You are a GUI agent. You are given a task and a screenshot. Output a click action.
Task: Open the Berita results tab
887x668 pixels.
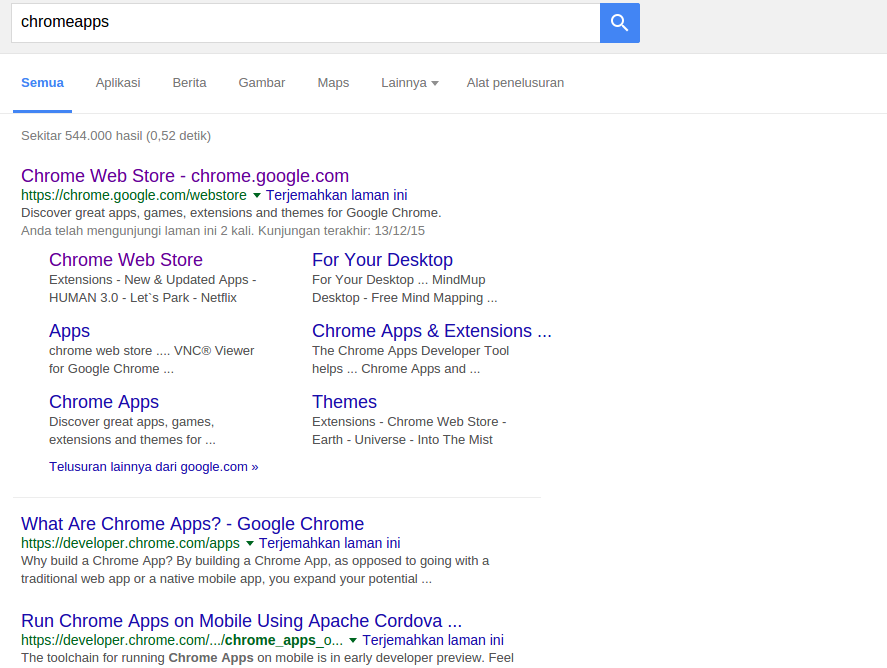pos(189,83)
